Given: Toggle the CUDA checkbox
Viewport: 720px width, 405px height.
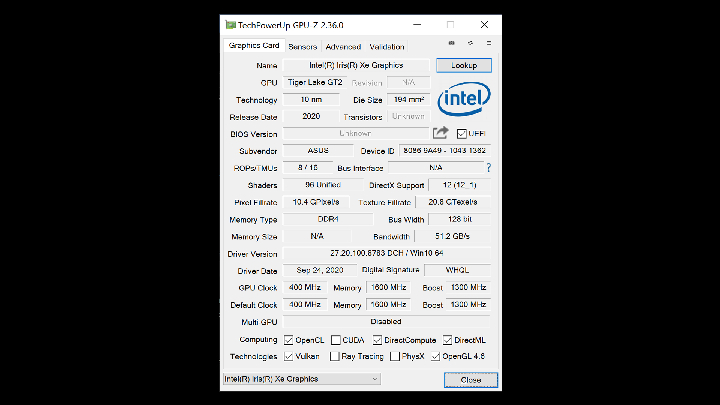Looking at the screenshot, I should (x=336, y=340).
